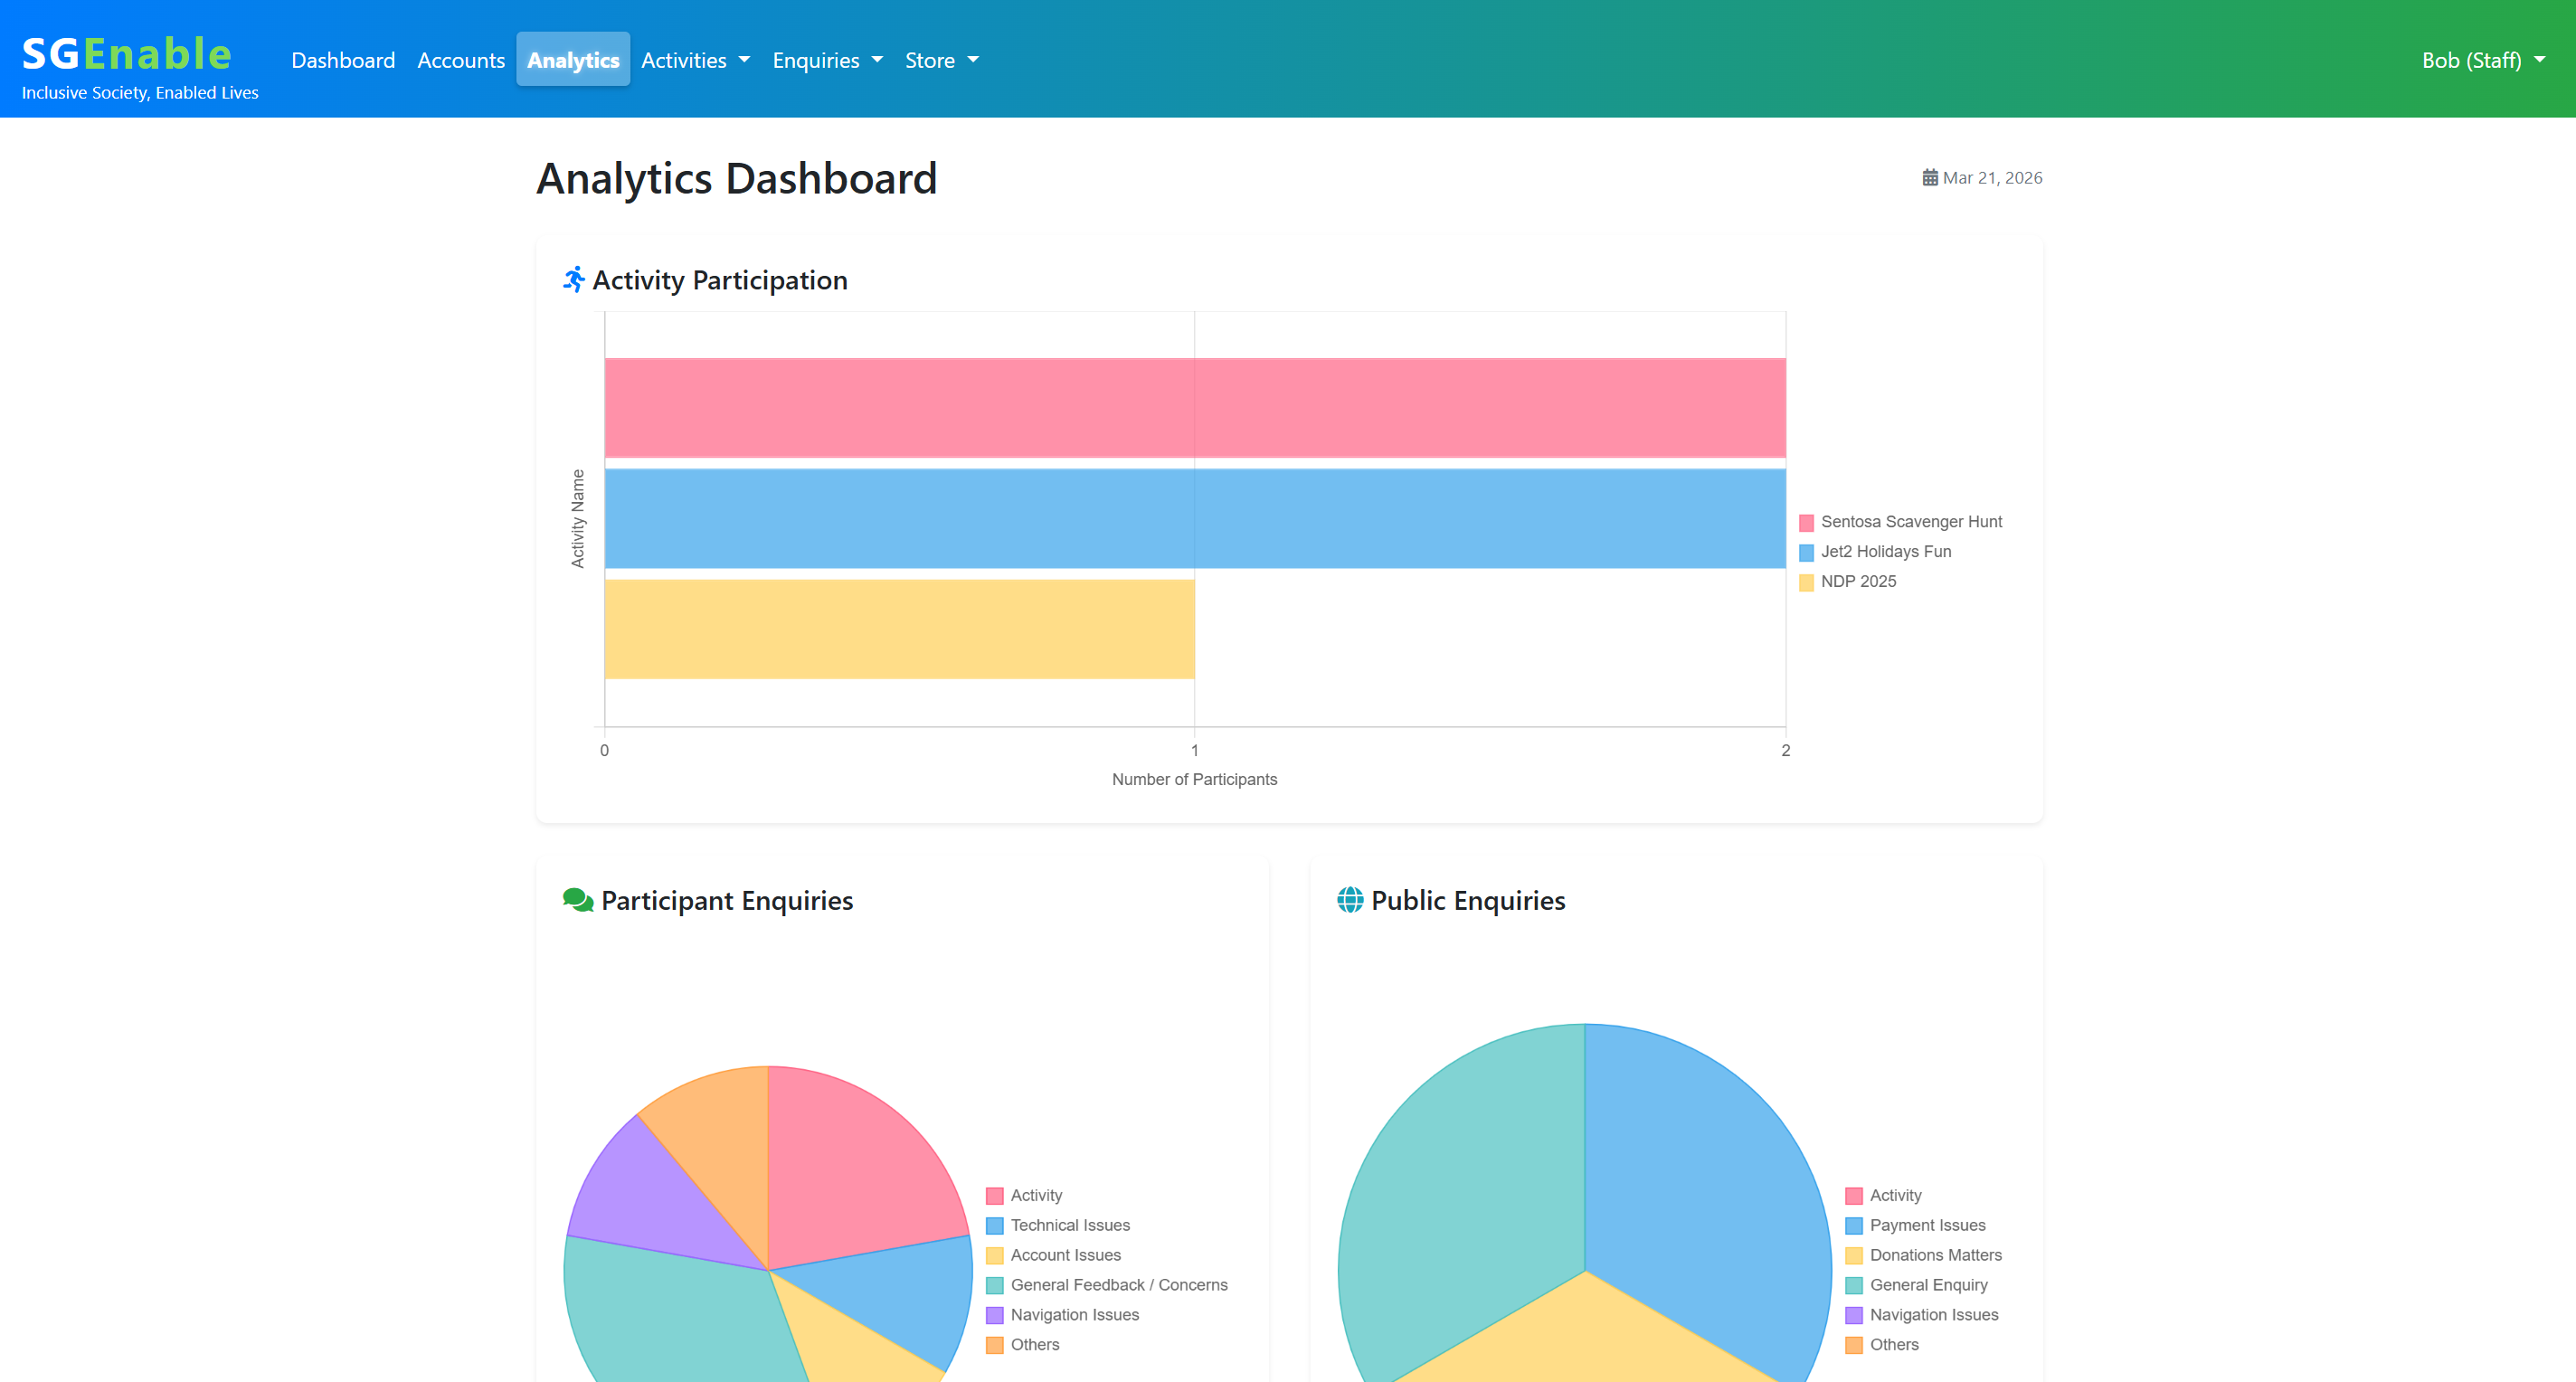
Task: Click Navigation Issues purple box in Participant Enquiries
Action: pos(994,1315)
